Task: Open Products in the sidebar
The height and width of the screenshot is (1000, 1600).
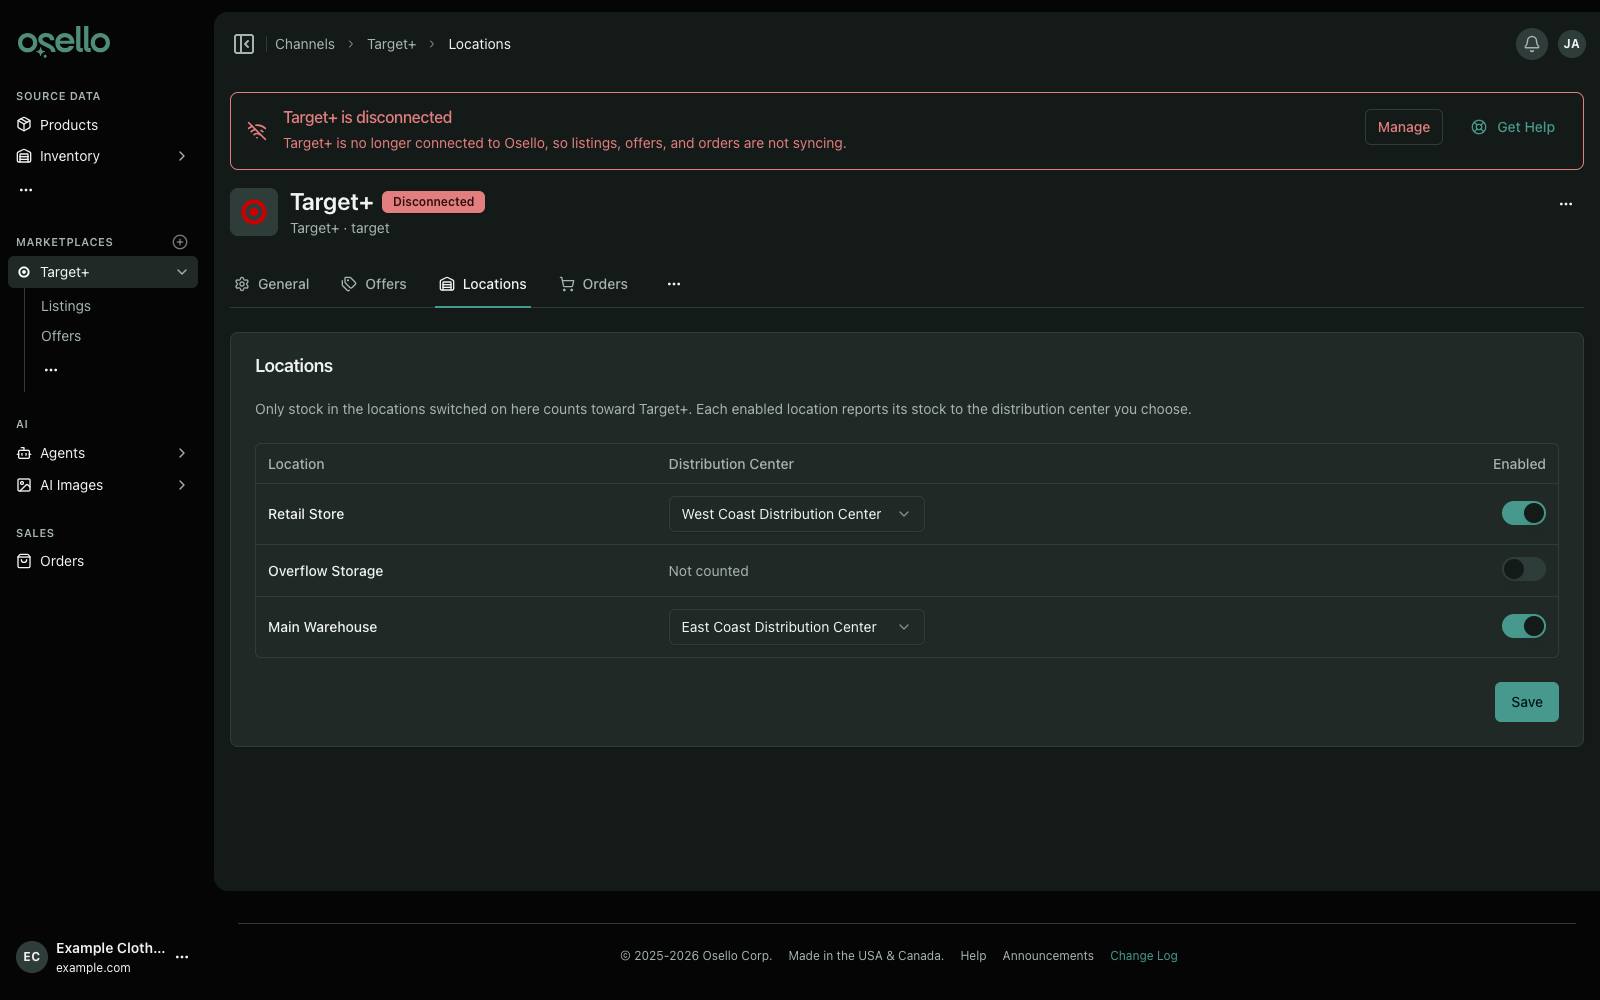Action: [103, 125]
